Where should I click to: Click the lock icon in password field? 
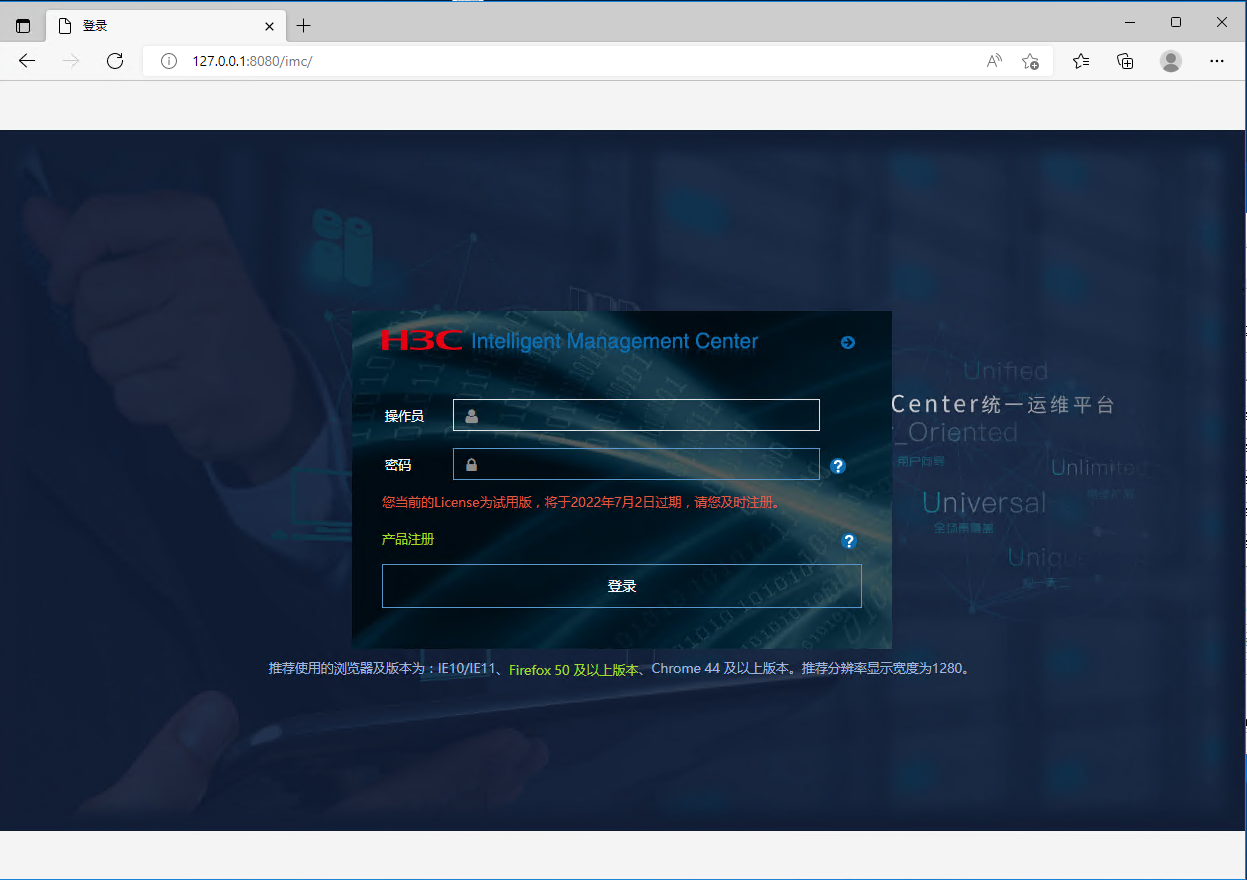pyautogui.click(x=471, y=465)
